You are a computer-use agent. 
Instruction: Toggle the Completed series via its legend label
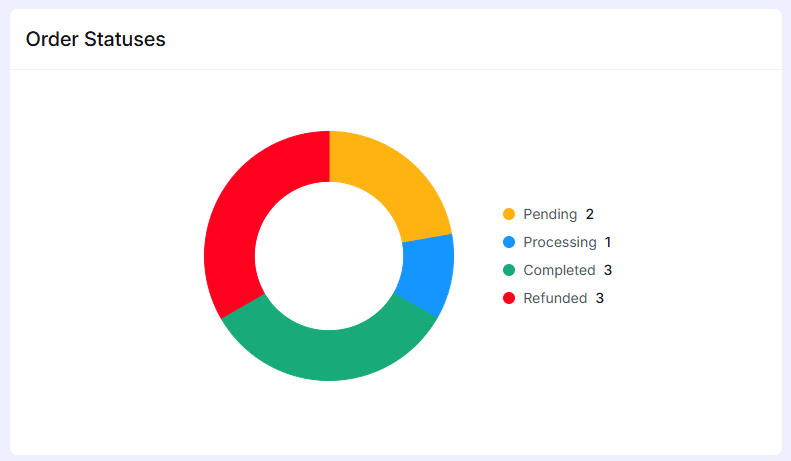559,270
